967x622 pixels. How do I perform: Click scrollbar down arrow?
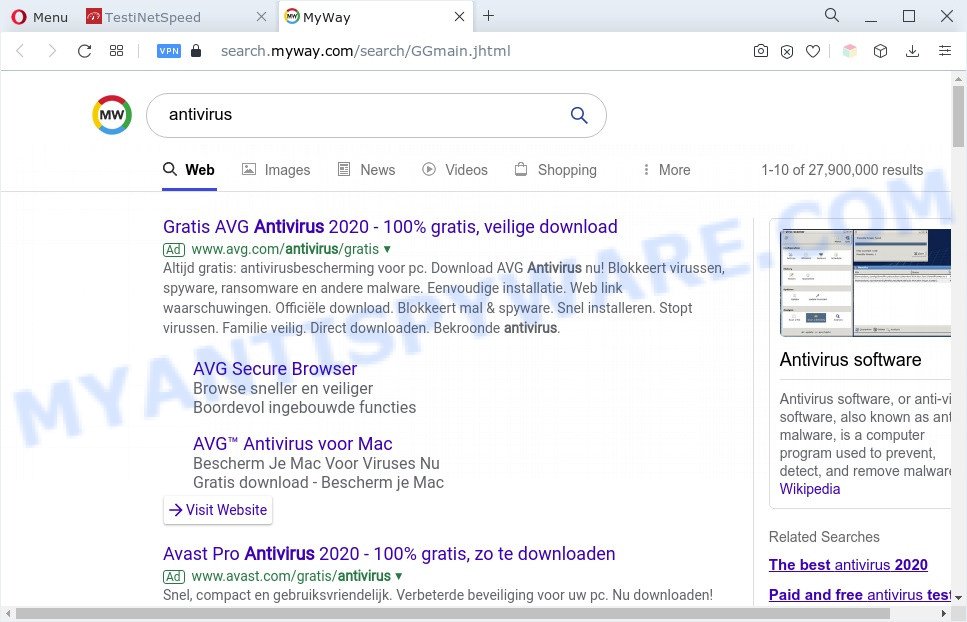pyautogui.click(x=958, y=597)
